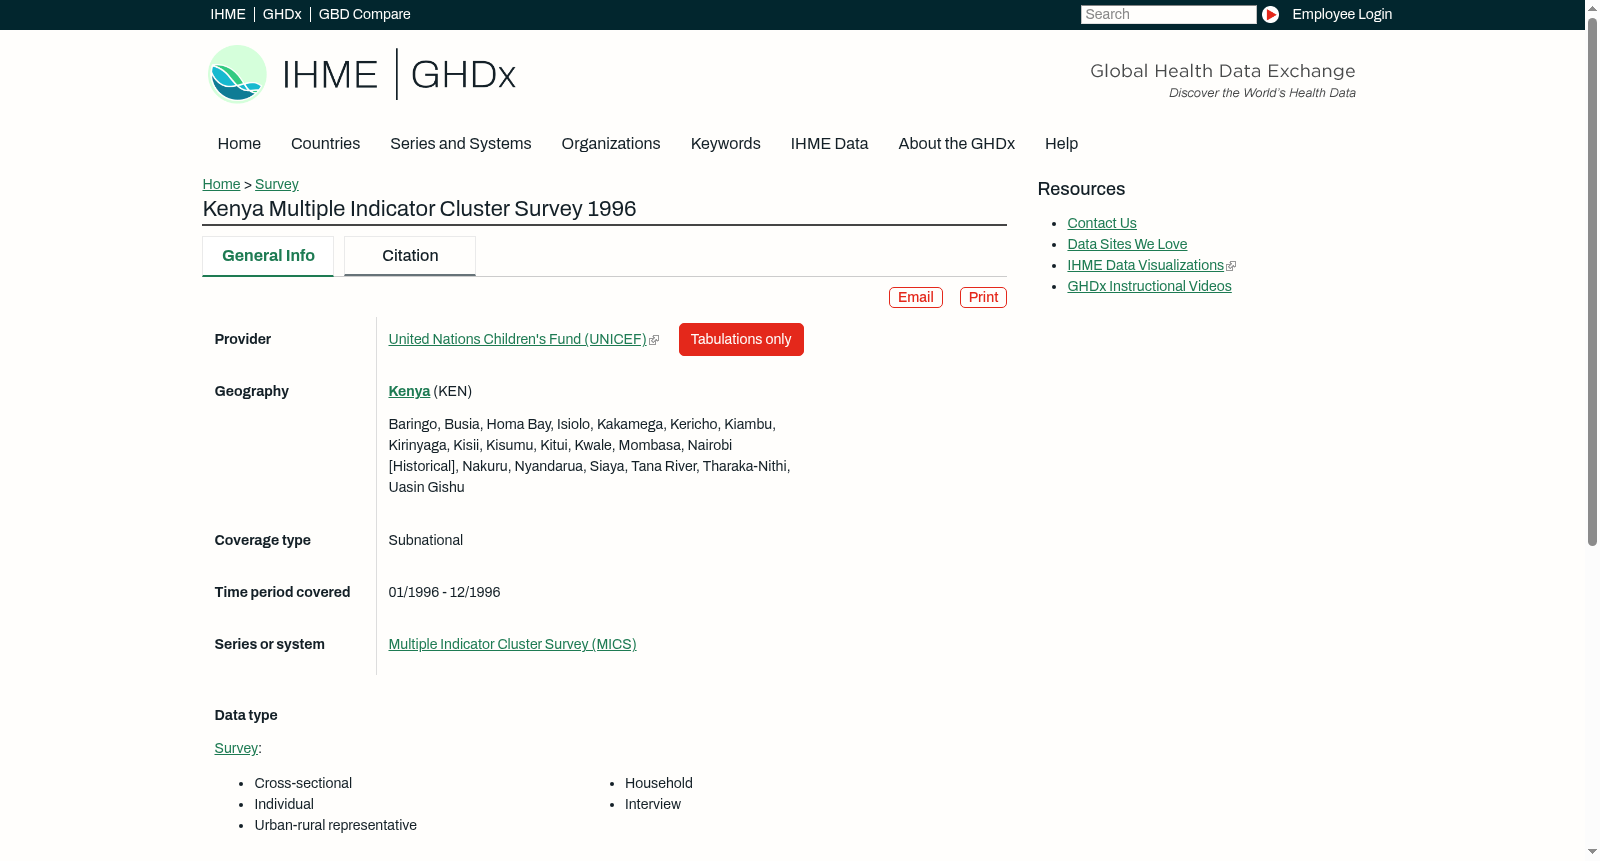
Task: Open the GHDx link in top bar
Action: tap(282, 14)
